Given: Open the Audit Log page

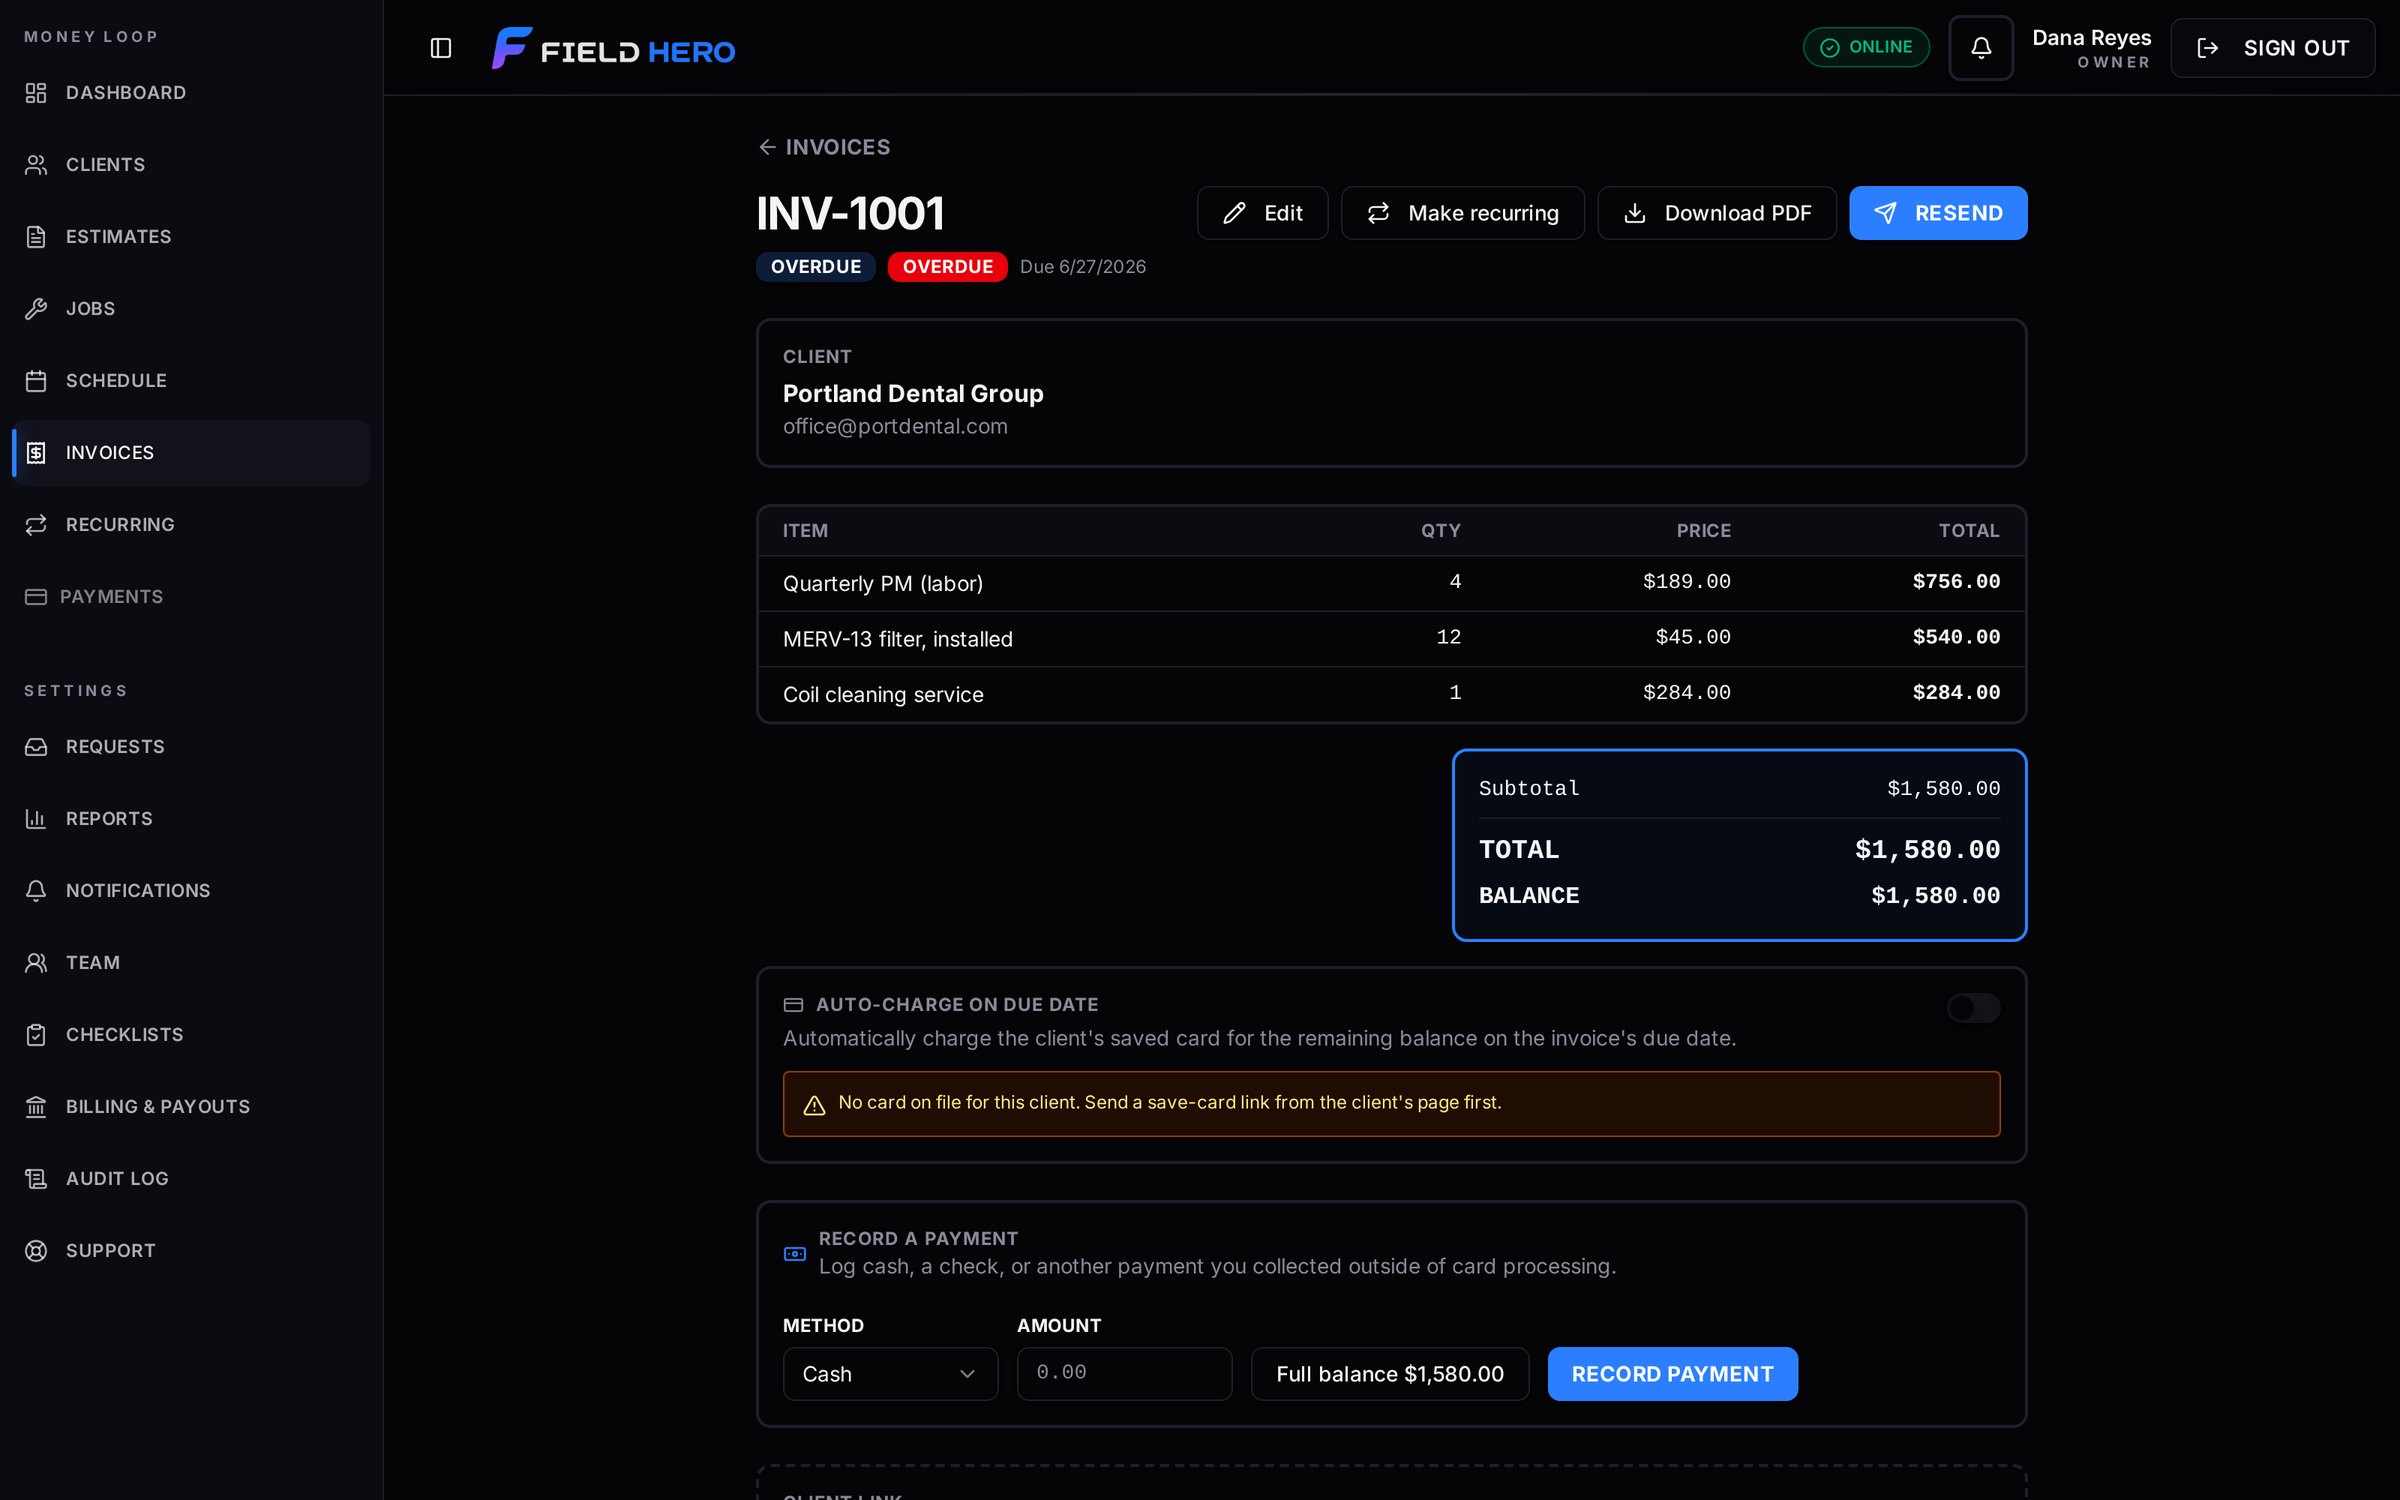Looking at the screenshot, I should pos(190,1179).
